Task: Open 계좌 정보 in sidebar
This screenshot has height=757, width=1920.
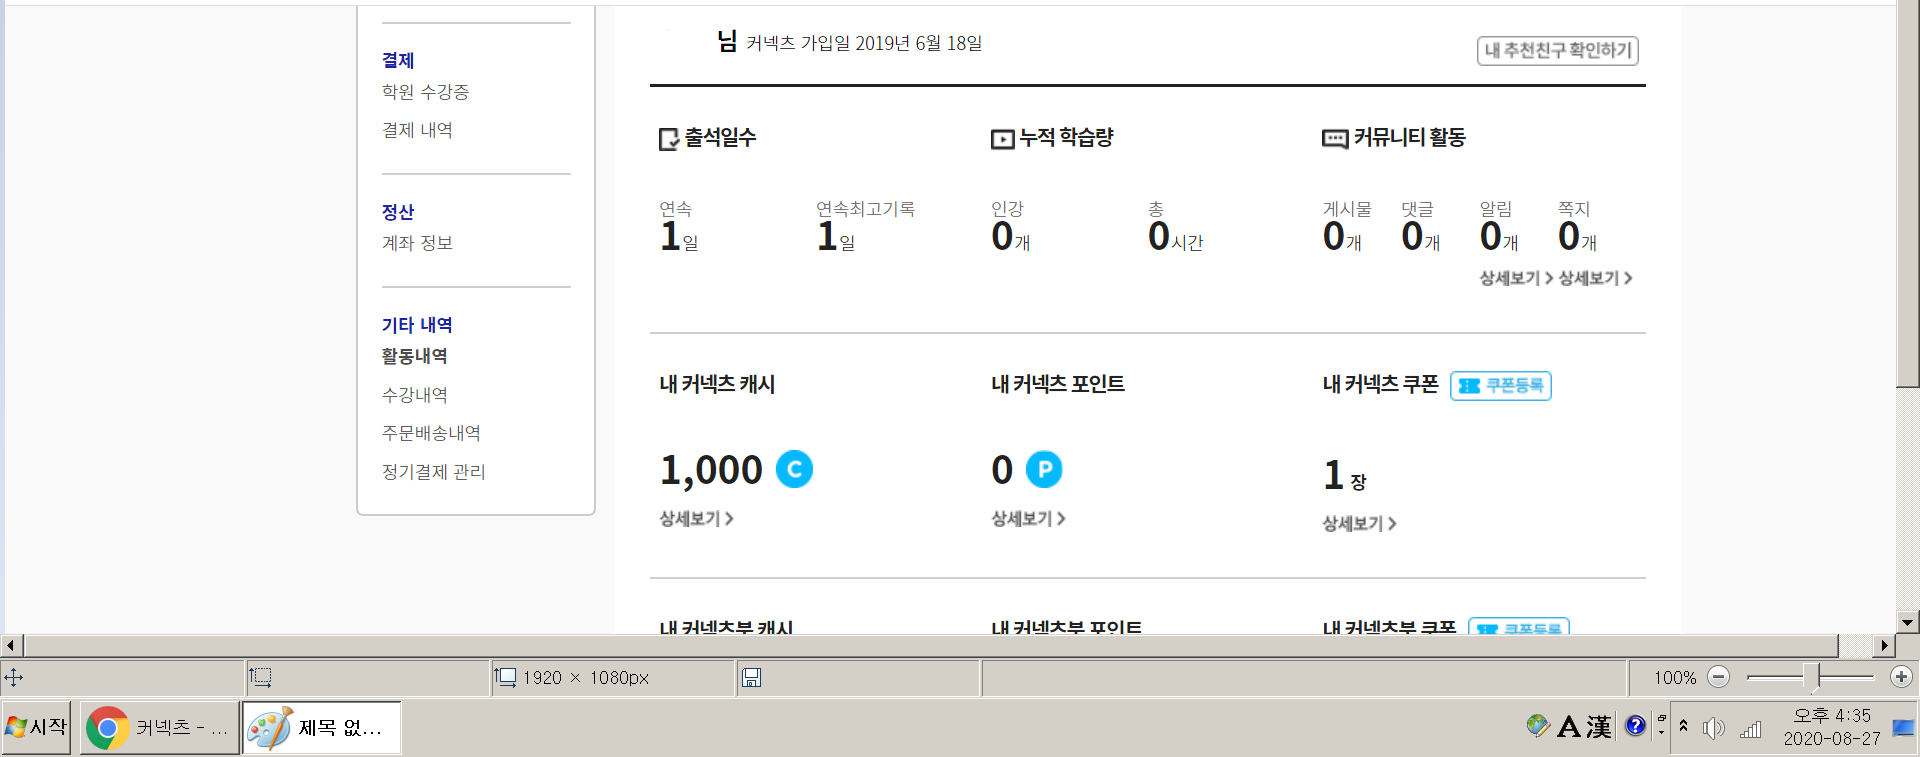Action: 417,243
